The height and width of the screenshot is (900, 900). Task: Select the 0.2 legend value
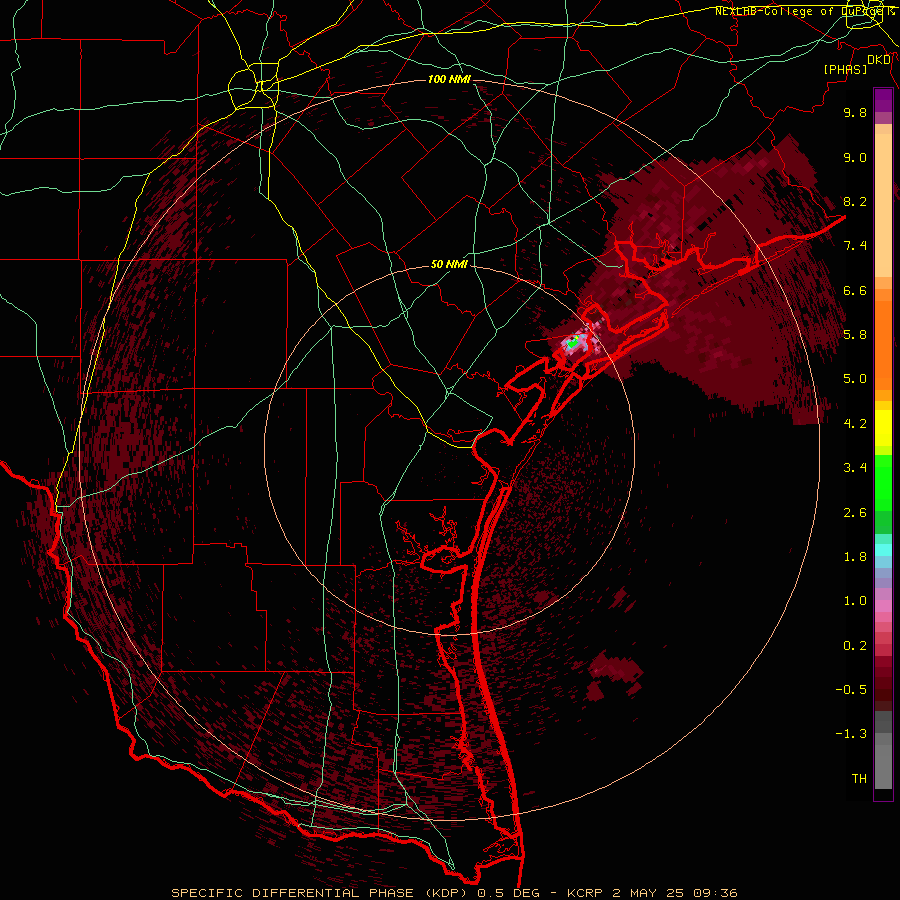pyautogui.click(x=855, y=646)
